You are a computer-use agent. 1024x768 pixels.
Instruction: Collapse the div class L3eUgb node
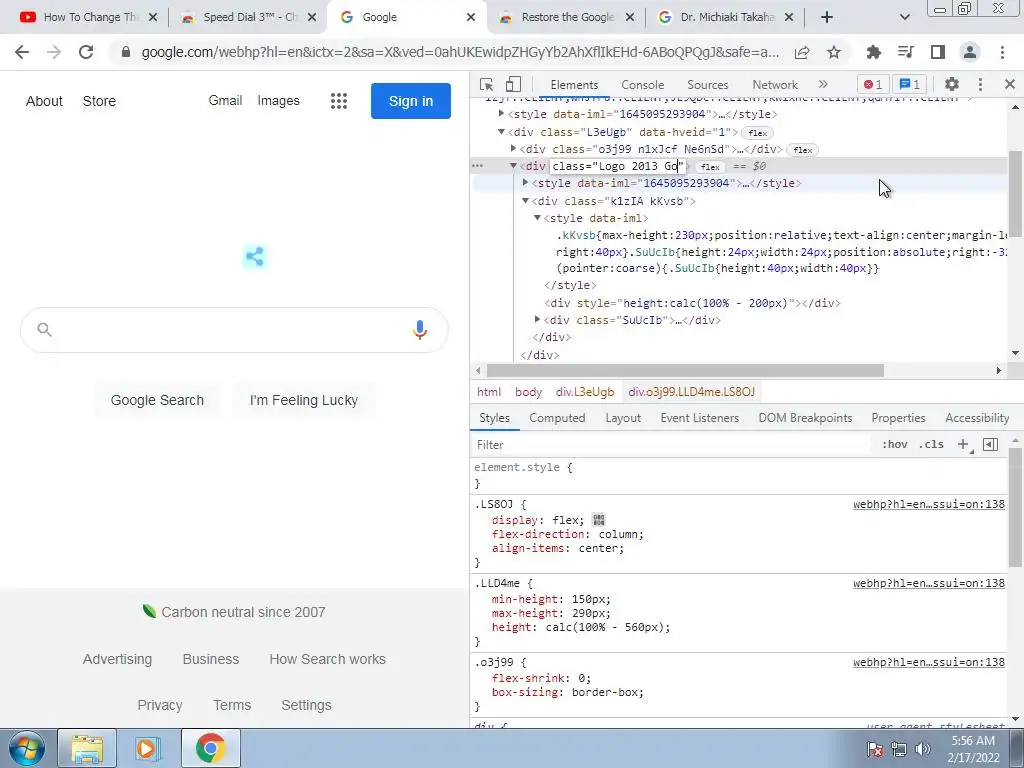pyautogui.click(x=501, y=132)
